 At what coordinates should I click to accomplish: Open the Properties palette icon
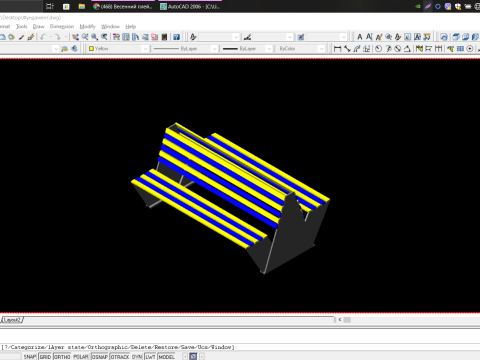pos(116,37)
